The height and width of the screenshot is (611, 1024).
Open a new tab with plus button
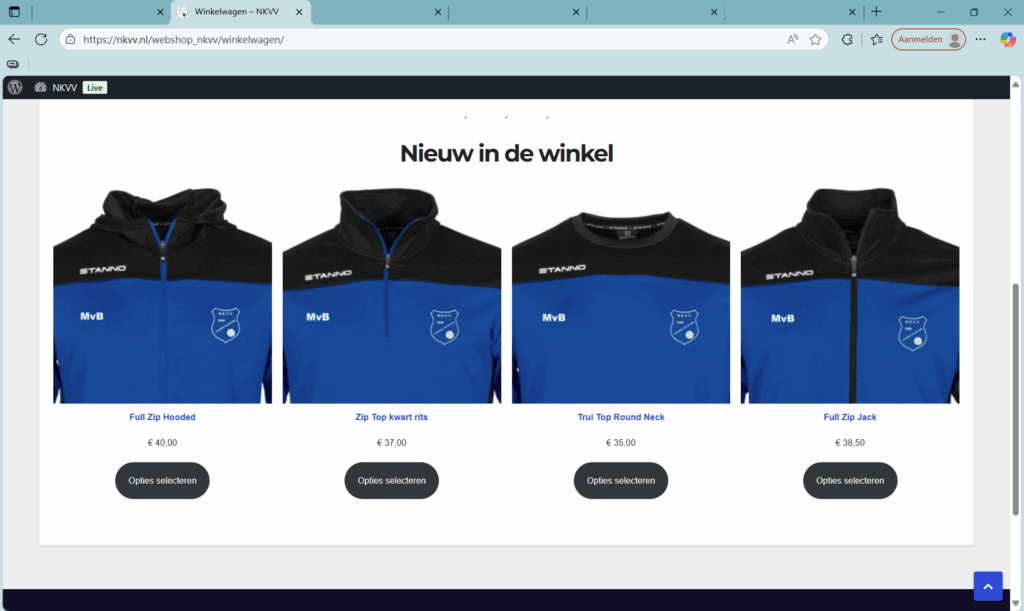[876, 12]
